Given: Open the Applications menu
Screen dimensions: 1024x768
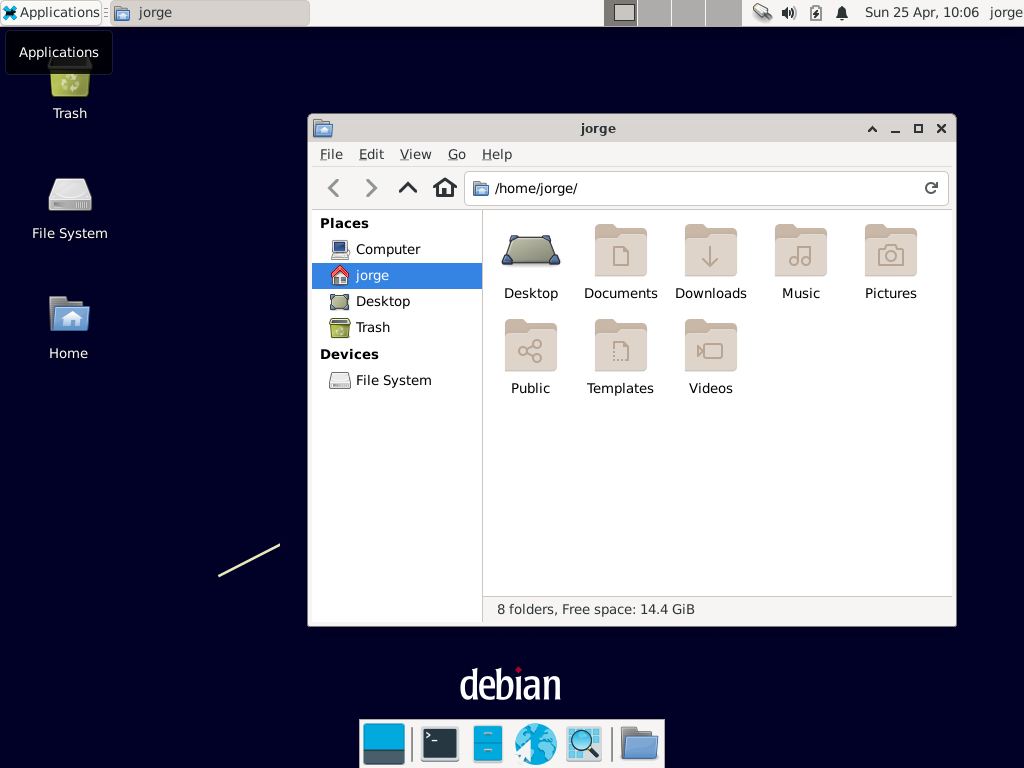Looking at the screenshot, I should 51,12.
